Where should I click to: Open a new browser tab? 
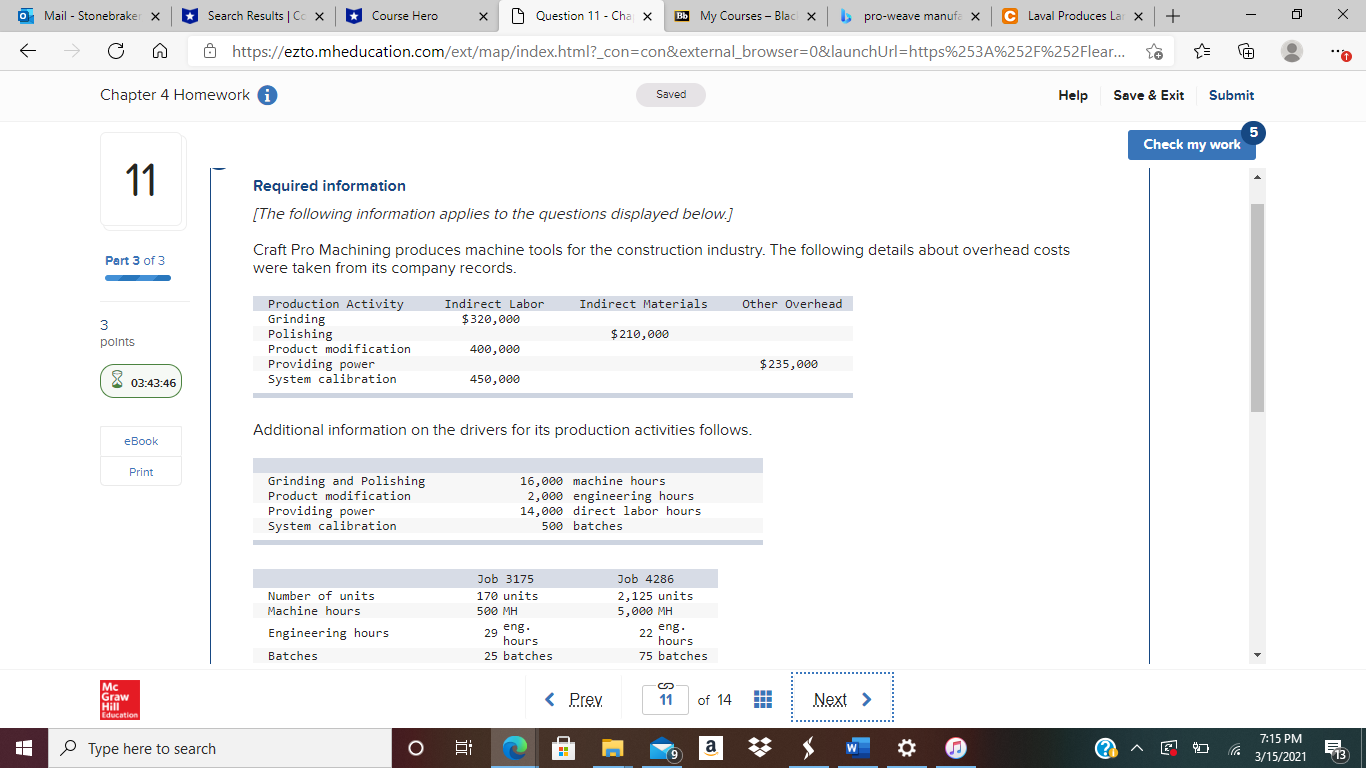pos(1173,16)
